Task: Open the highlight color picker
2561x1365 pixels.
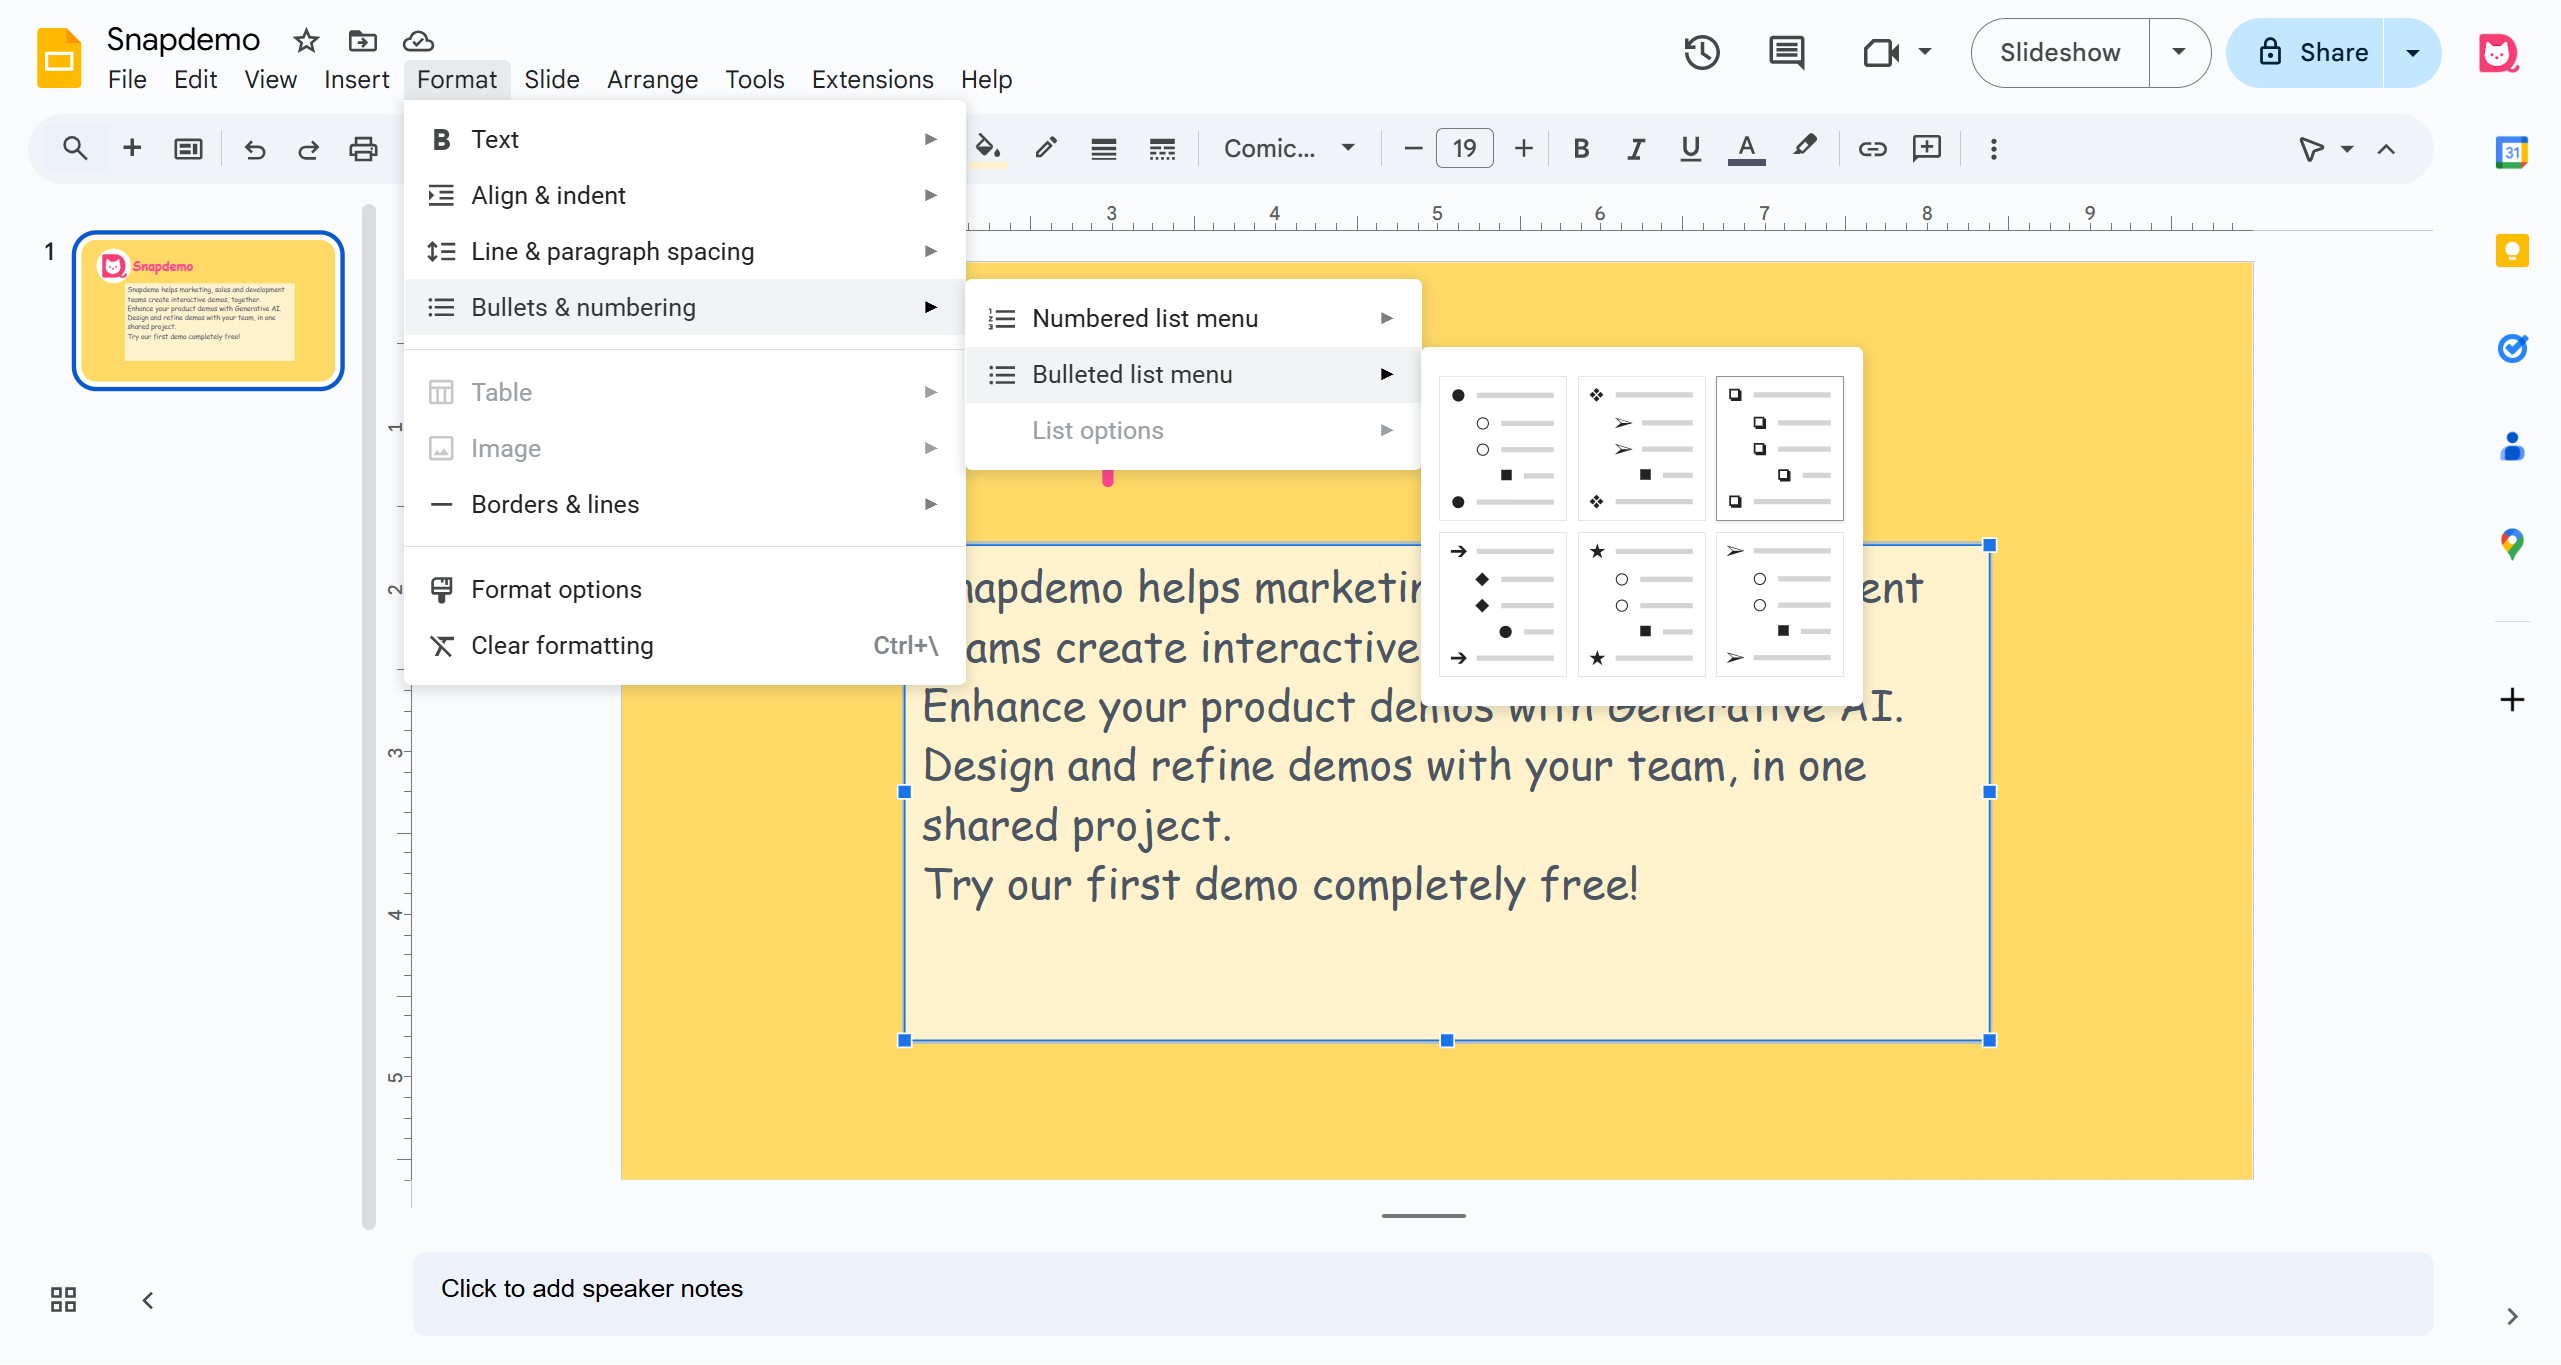Action: (1803, 149)
